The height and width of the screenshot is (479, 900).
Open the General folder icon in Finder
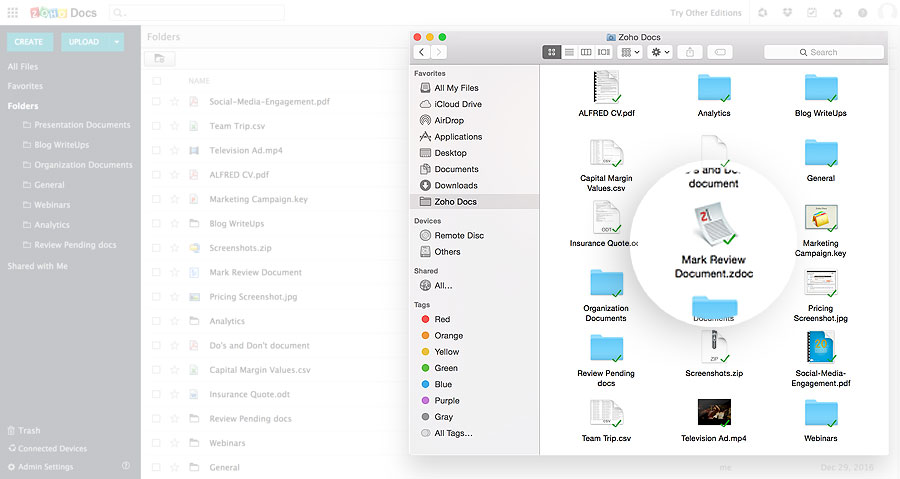coord(821,153)
